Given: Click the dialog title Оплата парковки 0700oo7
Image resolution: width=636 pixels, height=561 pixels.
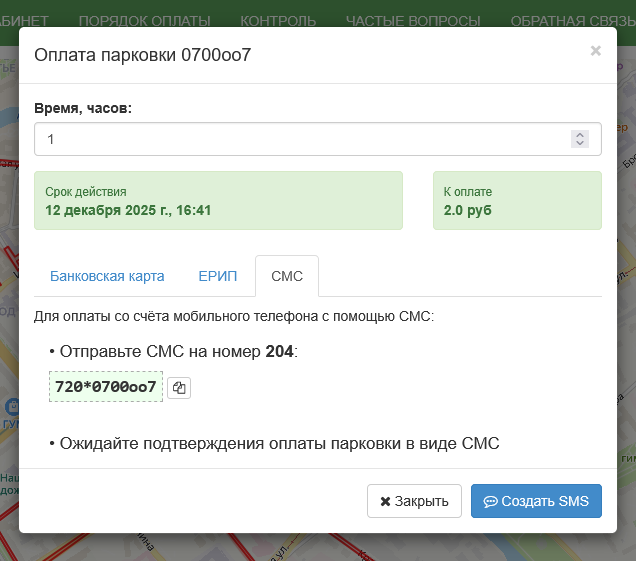Looking at the screenshot, I should coord(143,55).
